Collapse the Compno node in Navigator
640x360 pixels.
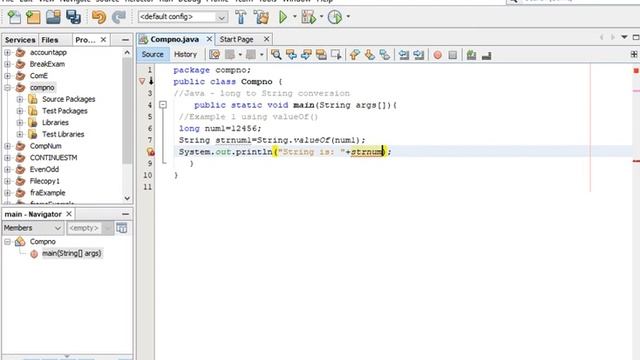pyautogui.click(x=7, y=242)
